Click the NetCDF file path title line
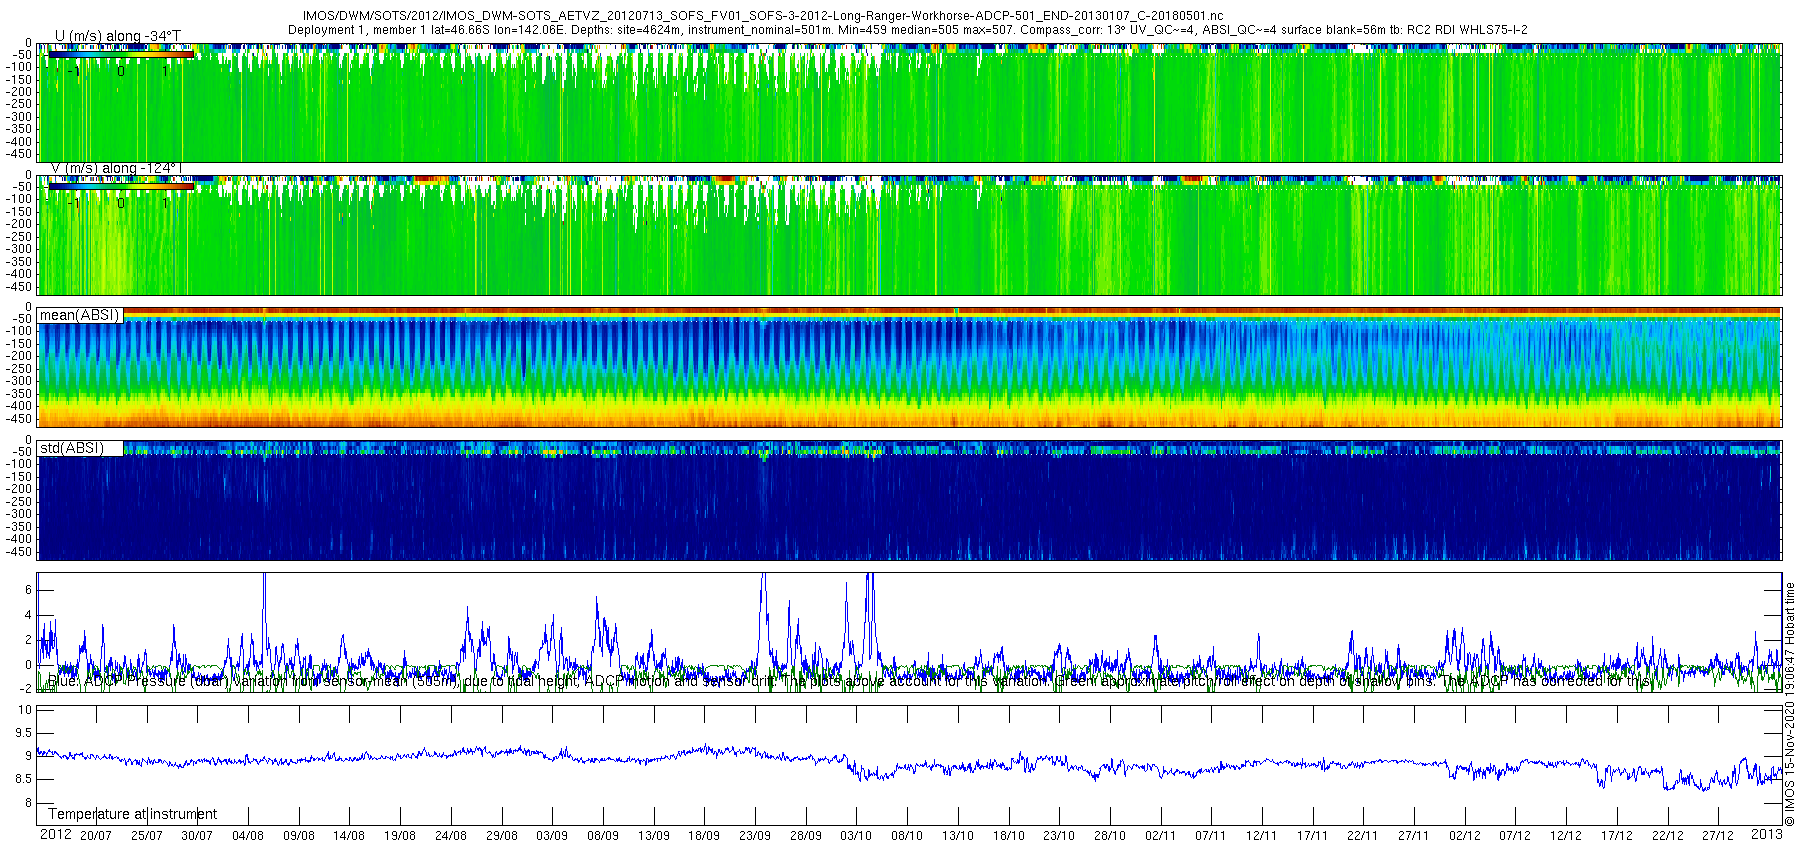The width and height of the screenshot is (1800, 850). [x=762, y=16]
